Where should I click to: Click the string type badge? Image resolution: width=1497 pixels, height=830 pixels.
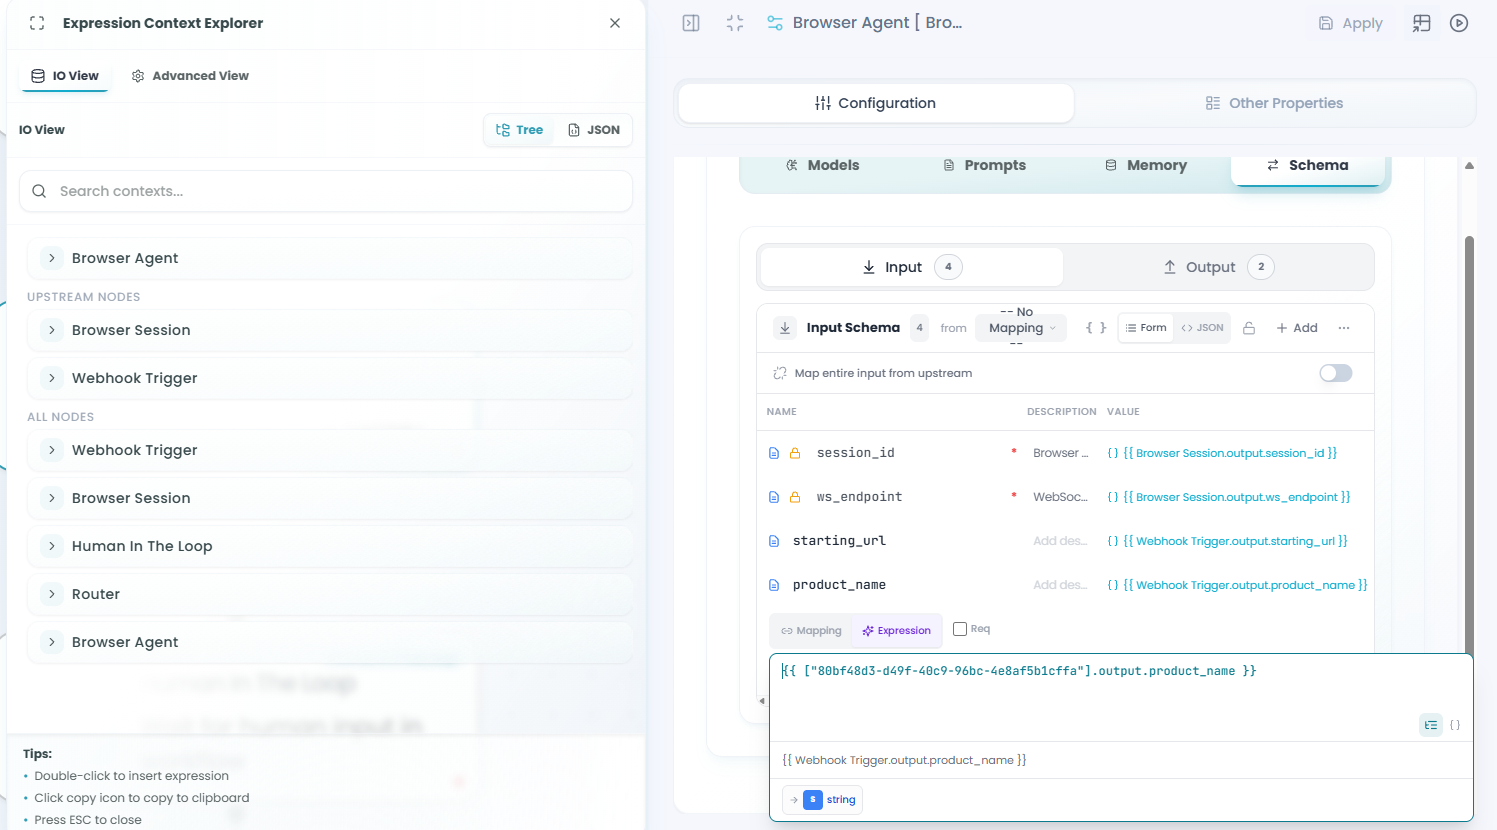(x=821, y=800)
